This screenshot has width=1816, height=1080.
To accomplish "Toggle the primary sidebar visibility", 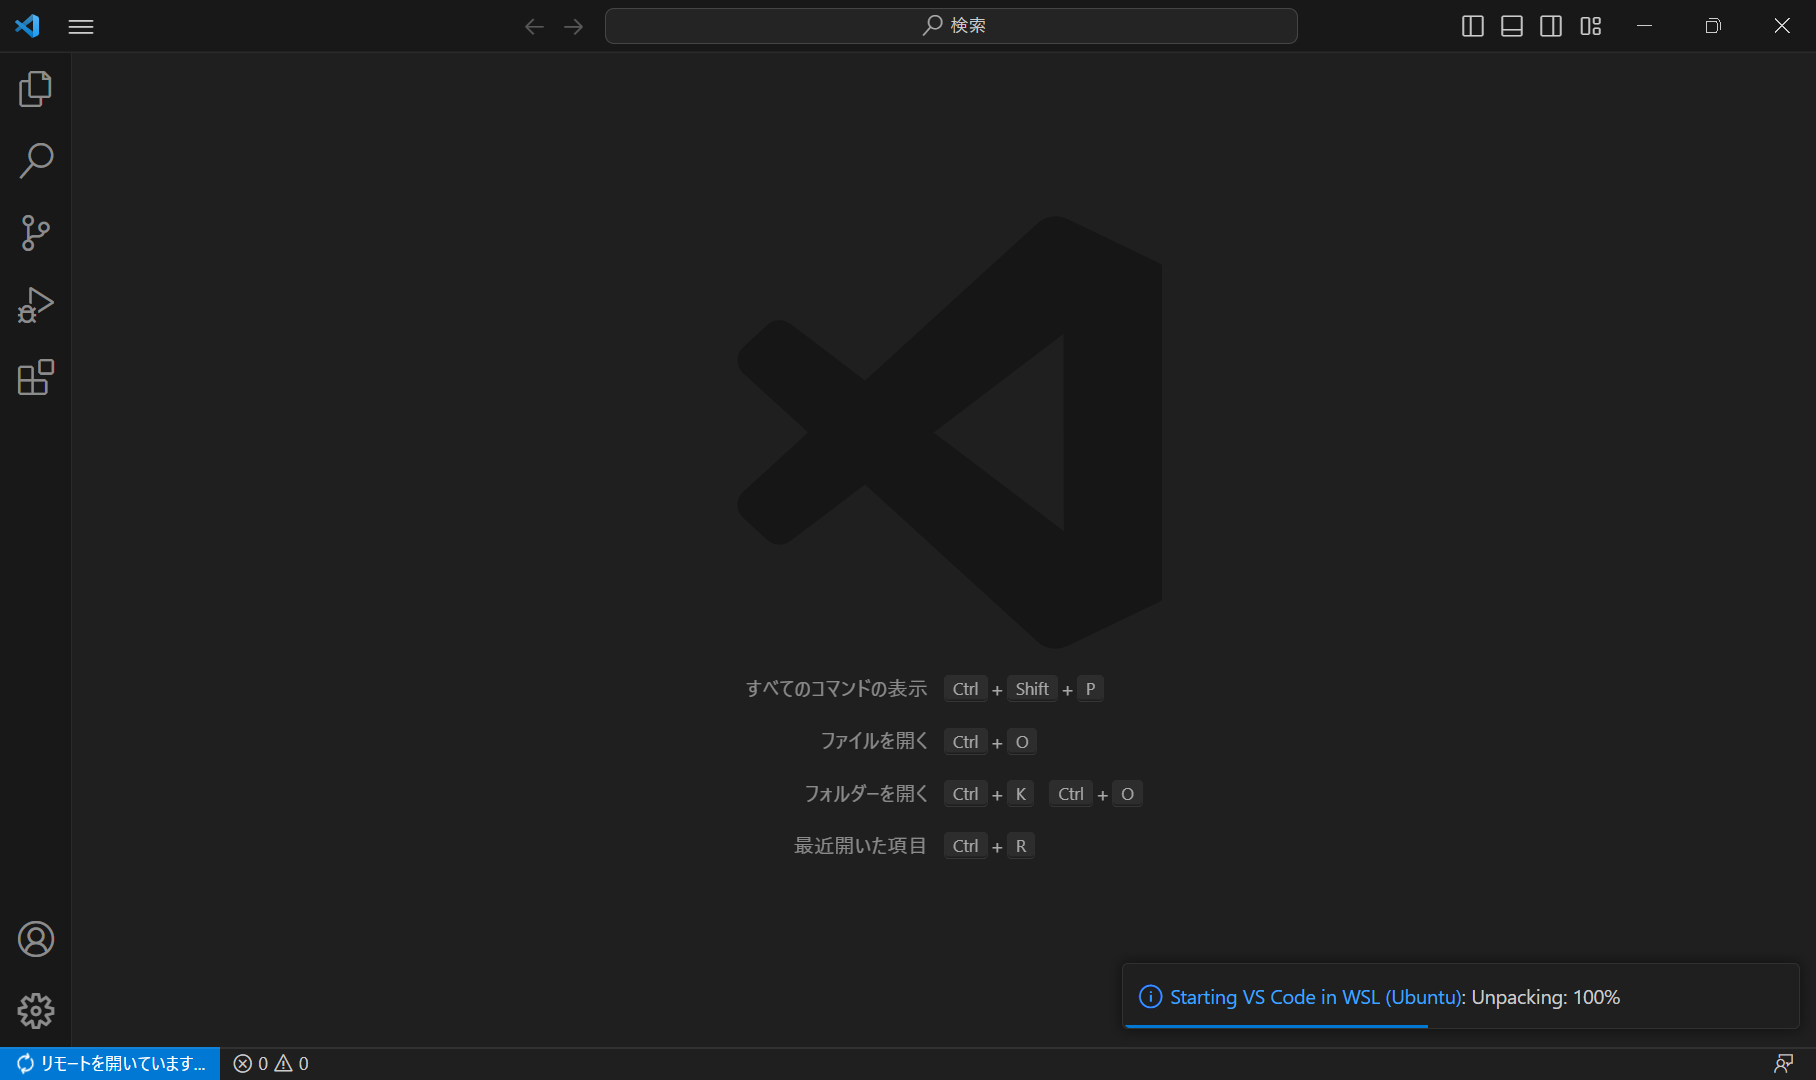I will click(x=1472, y=26).
